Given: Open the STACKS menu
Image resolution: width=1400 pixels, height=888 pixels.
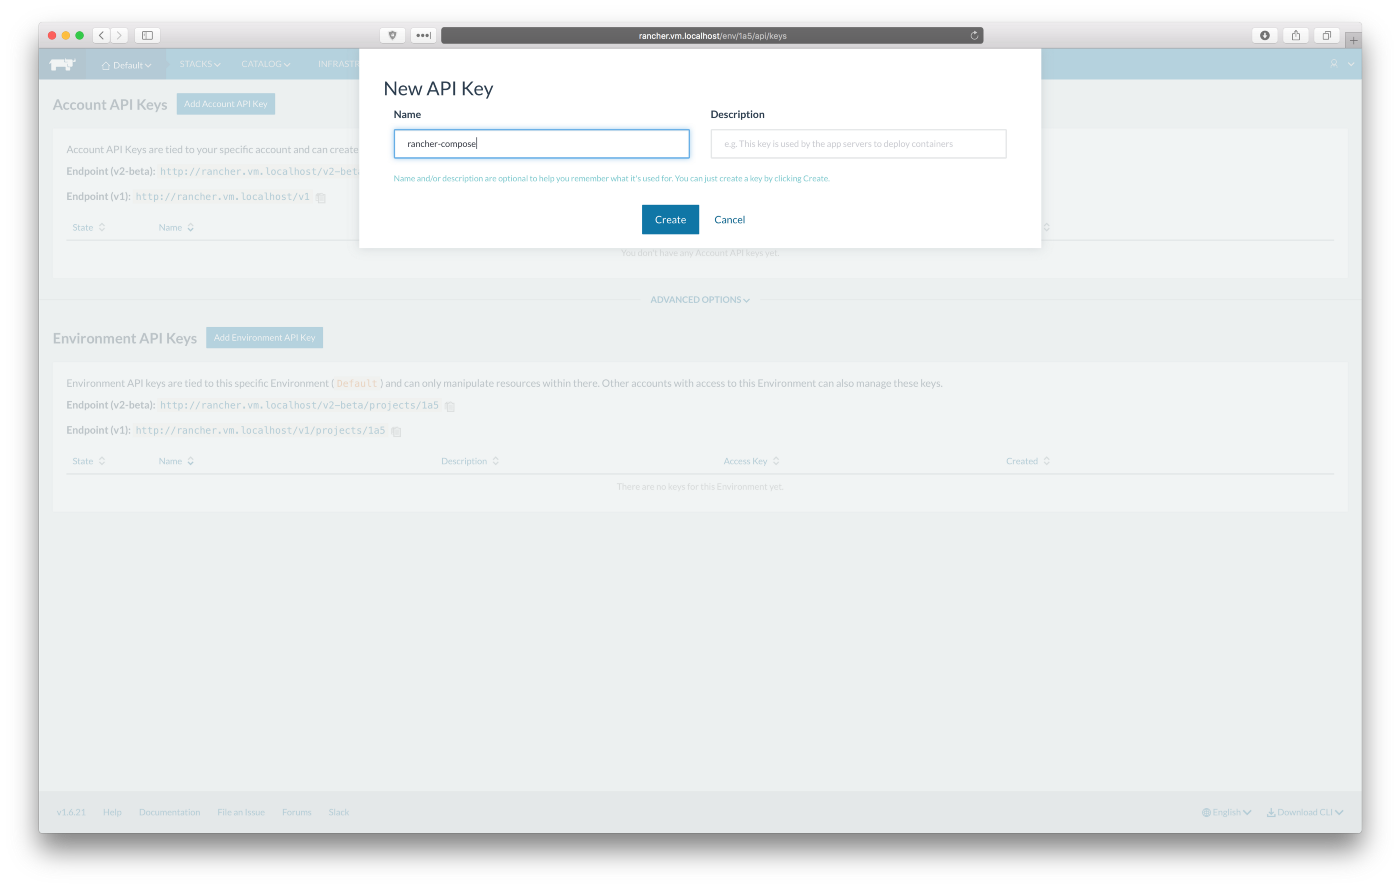Looking at the screenshot, I should pos(200,64).
